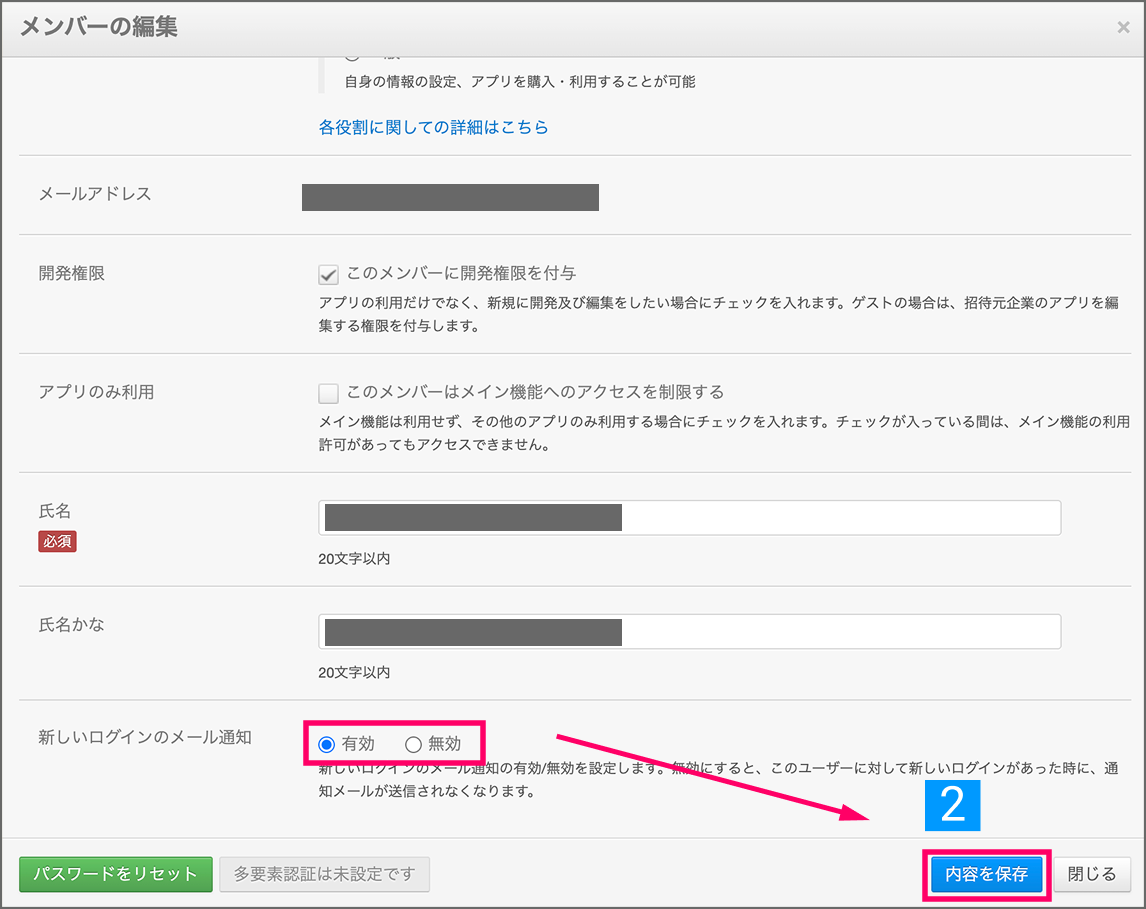The image size is (1146, 909).
Task: Click the アプリのみ利用 row label
Action: tap(96, 392)
